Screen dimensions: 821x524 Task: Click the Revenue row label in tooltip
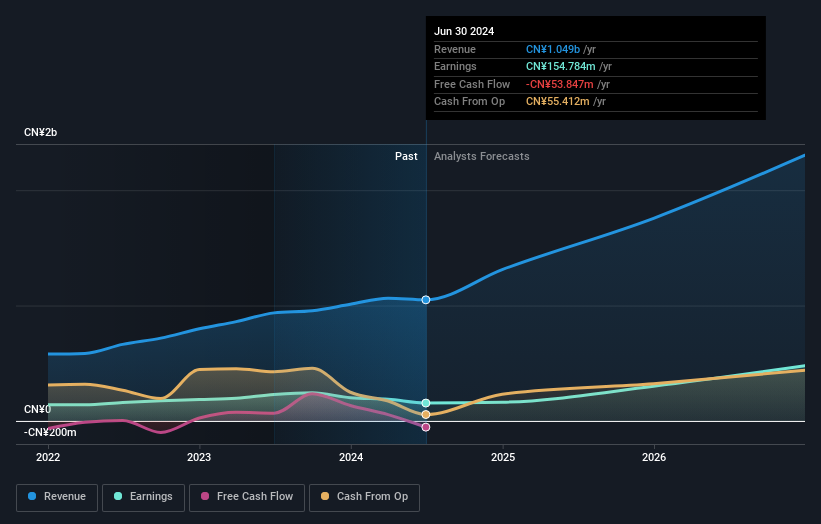[455, 49]
